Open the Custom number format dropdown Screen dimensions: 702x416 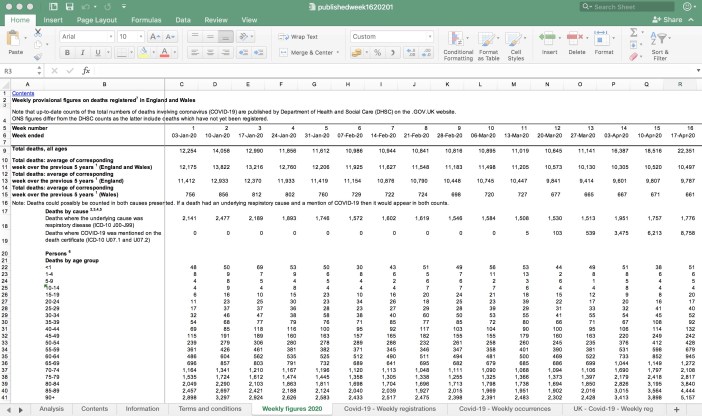pos(430,37)
